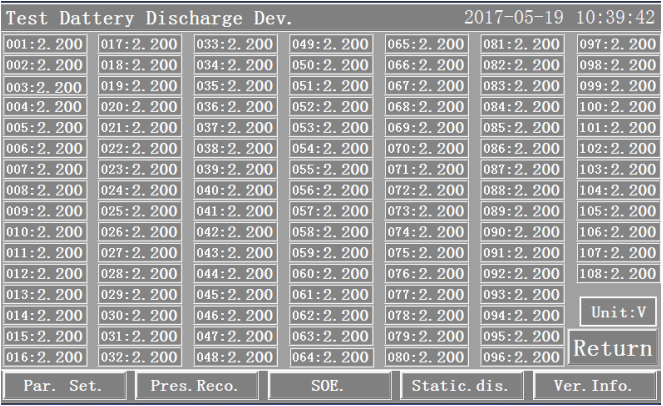The height and width of the screenshot is (406, 663).
Task: Click cell 065 voltage value
Action: click(426, 45)
